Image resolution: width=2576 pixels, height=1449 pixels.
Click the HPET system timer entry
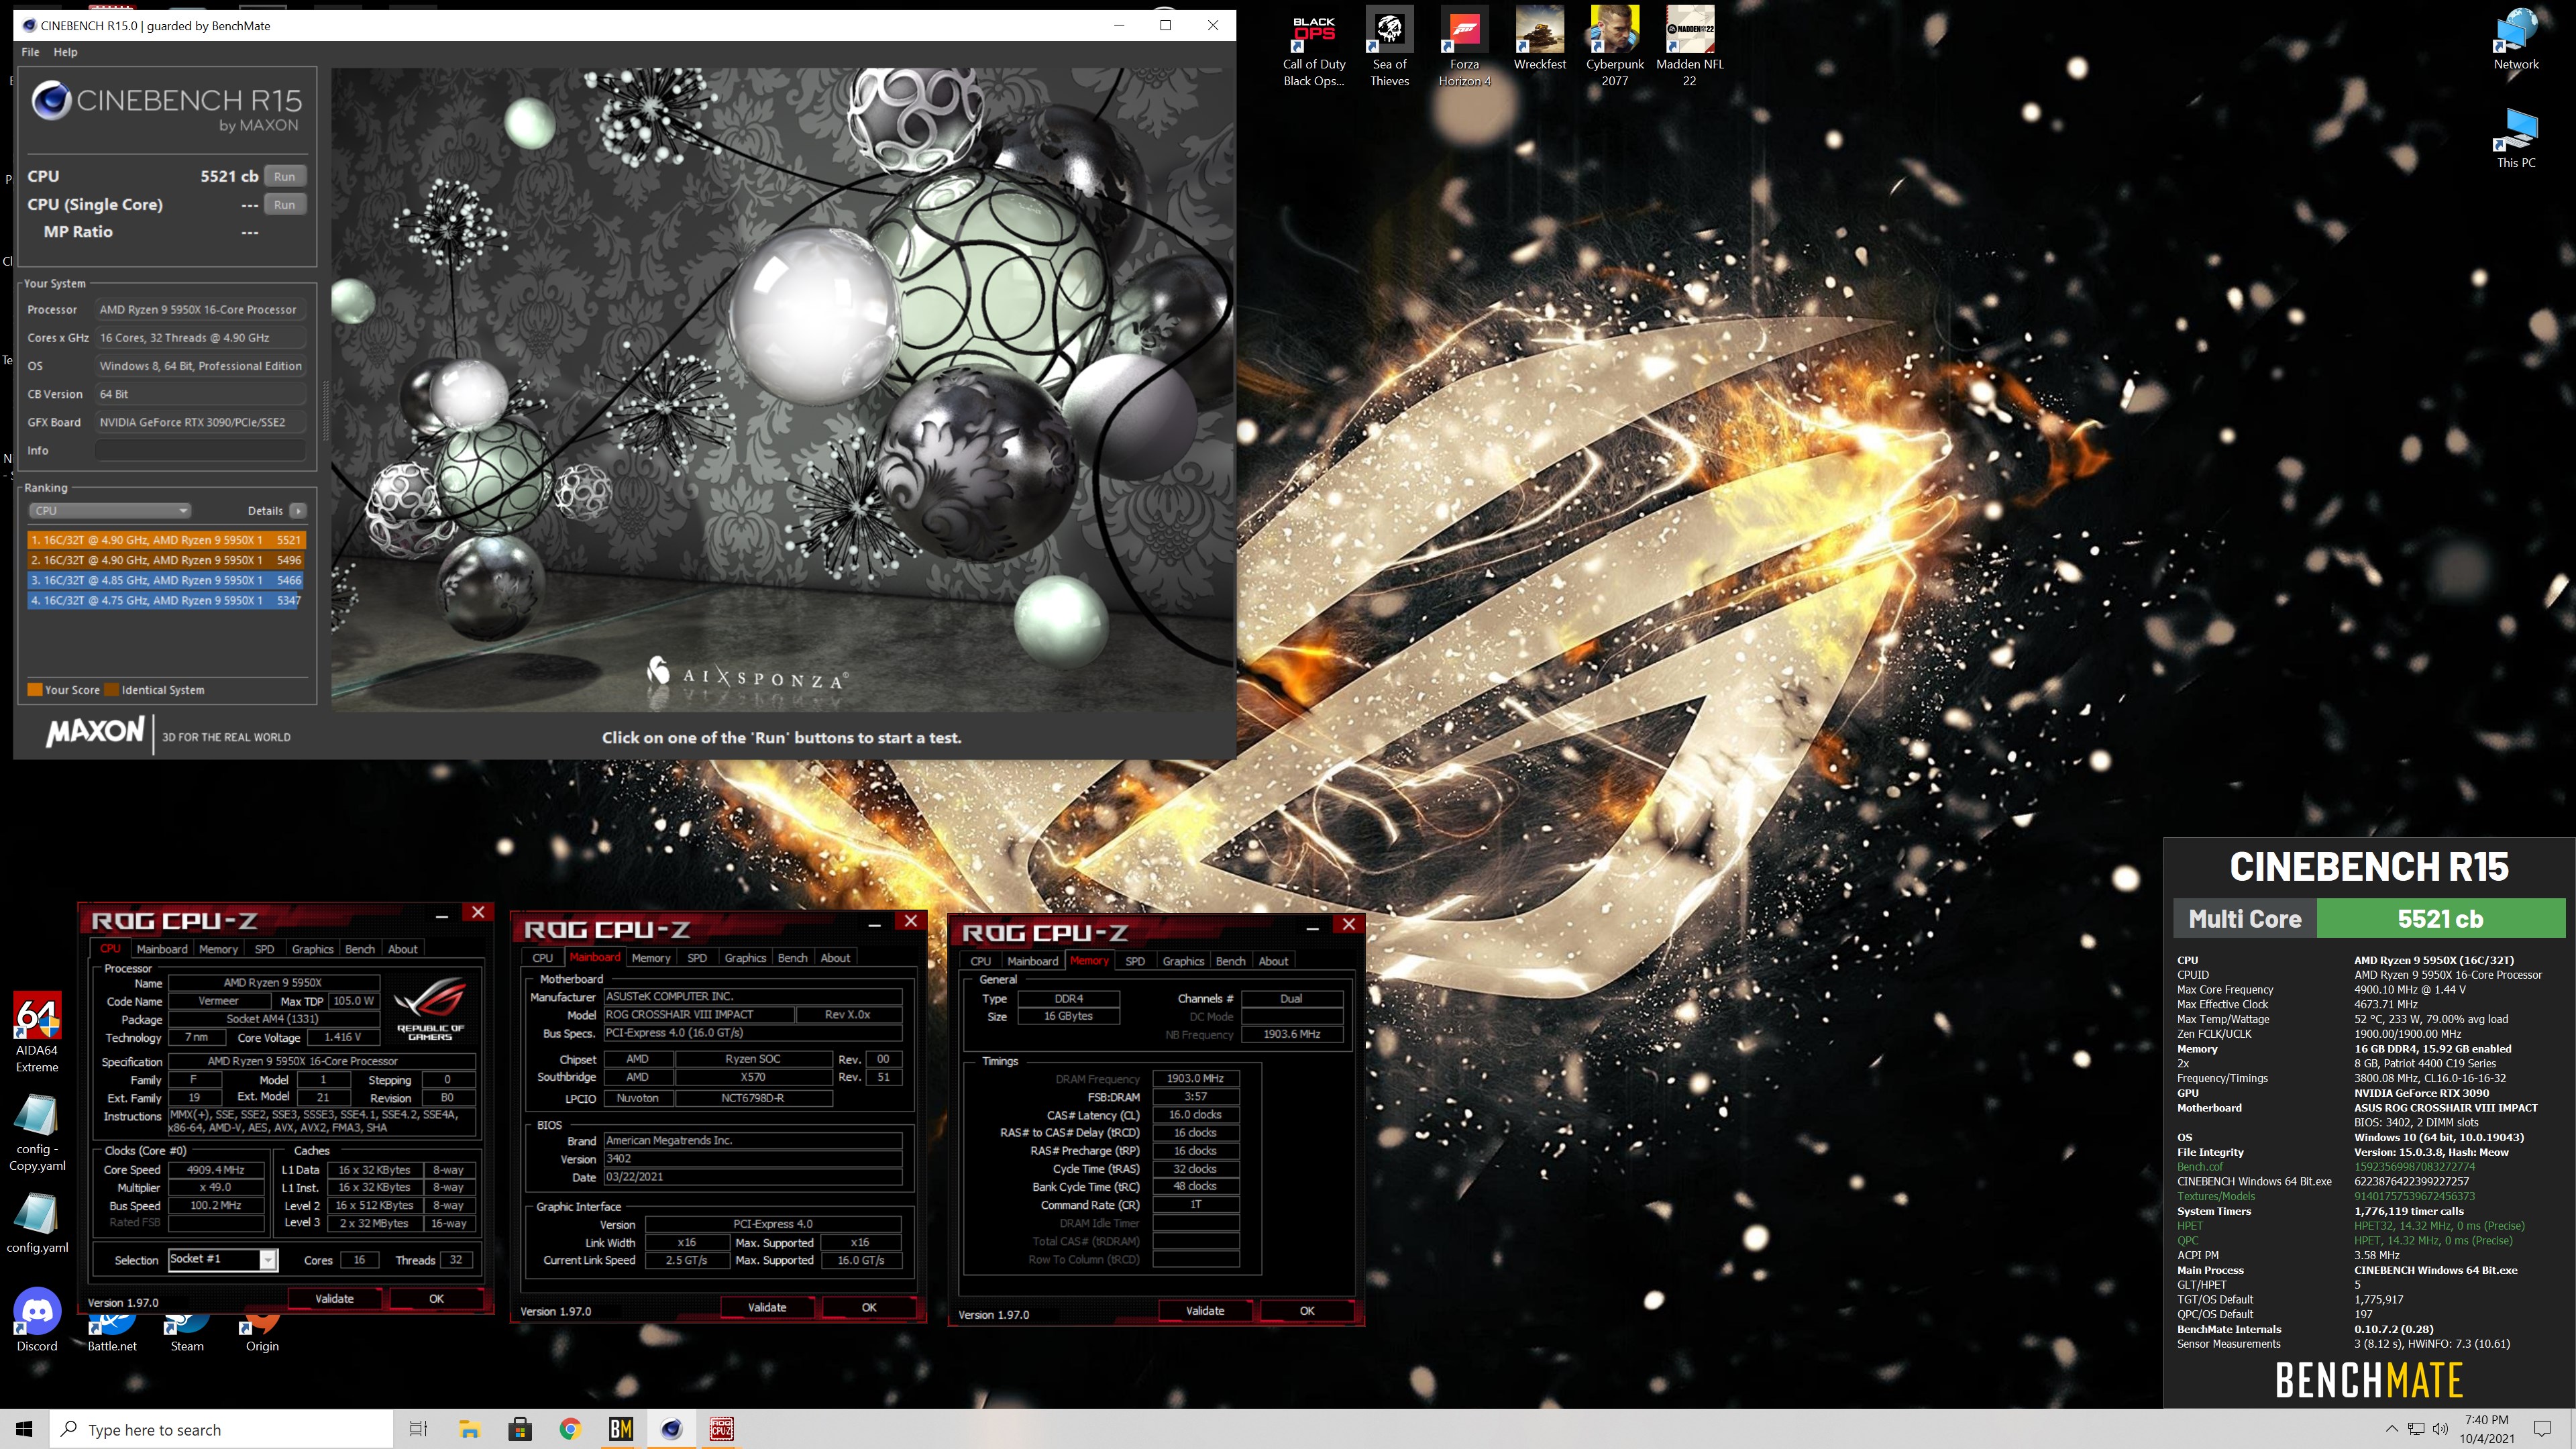2189,1226
